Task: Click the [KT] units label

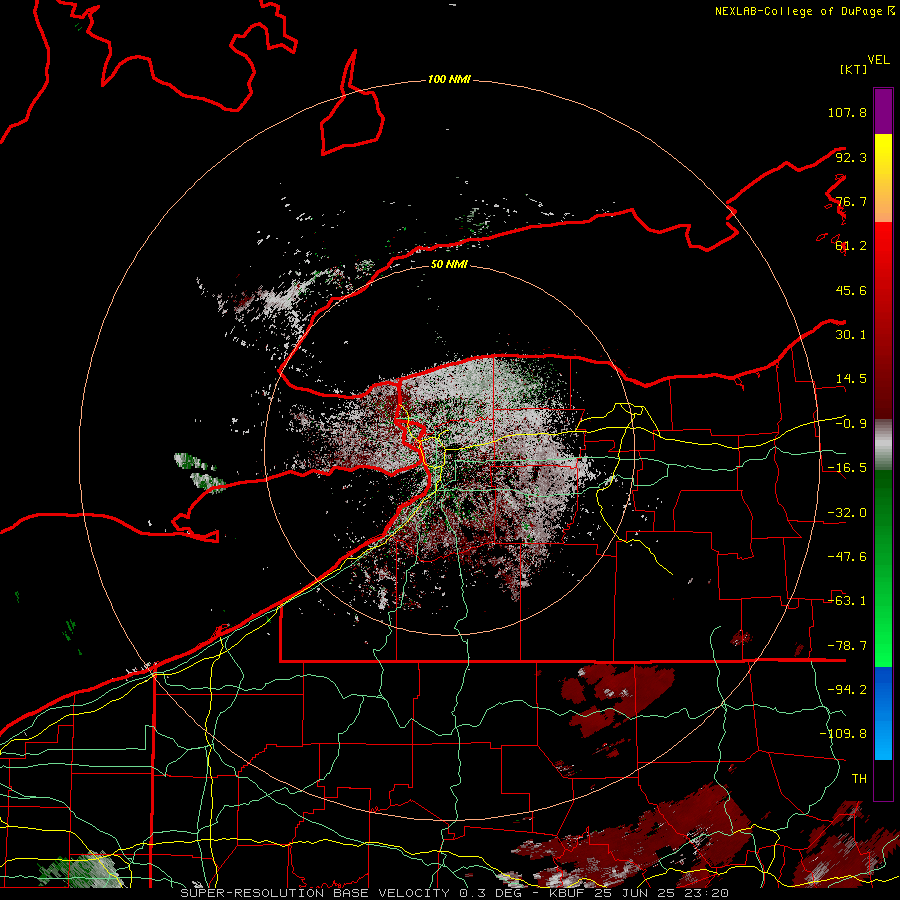Action: coord(853,69)
